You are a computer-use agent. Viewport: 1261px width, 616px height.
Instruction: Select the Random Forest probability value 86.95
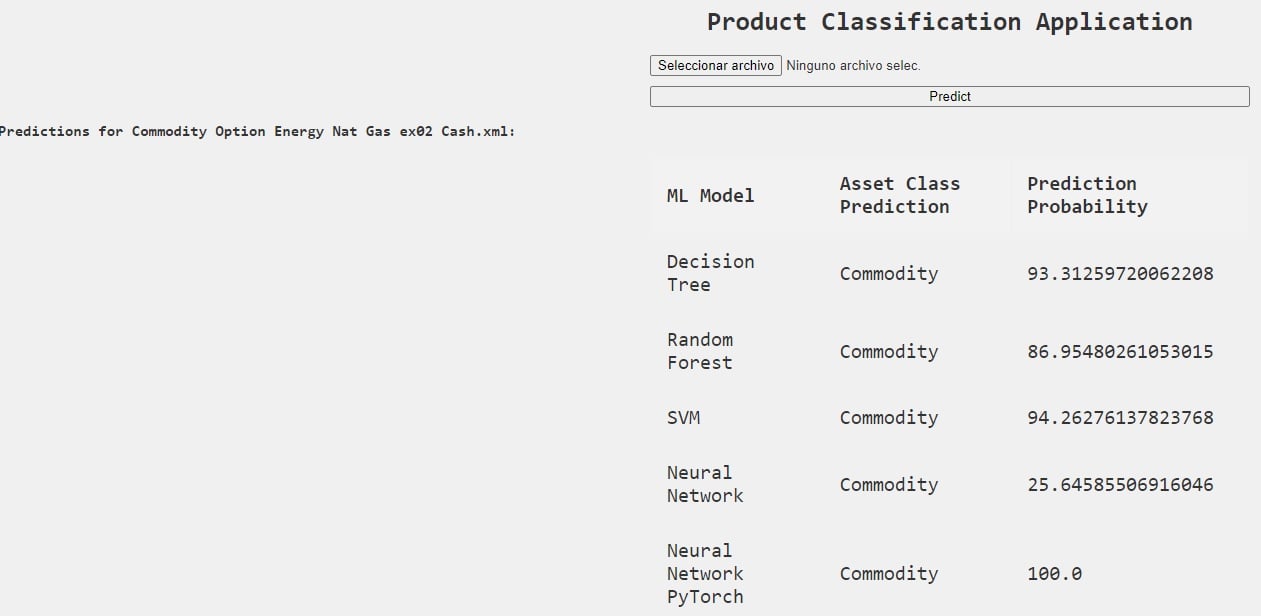(1120, 351)
